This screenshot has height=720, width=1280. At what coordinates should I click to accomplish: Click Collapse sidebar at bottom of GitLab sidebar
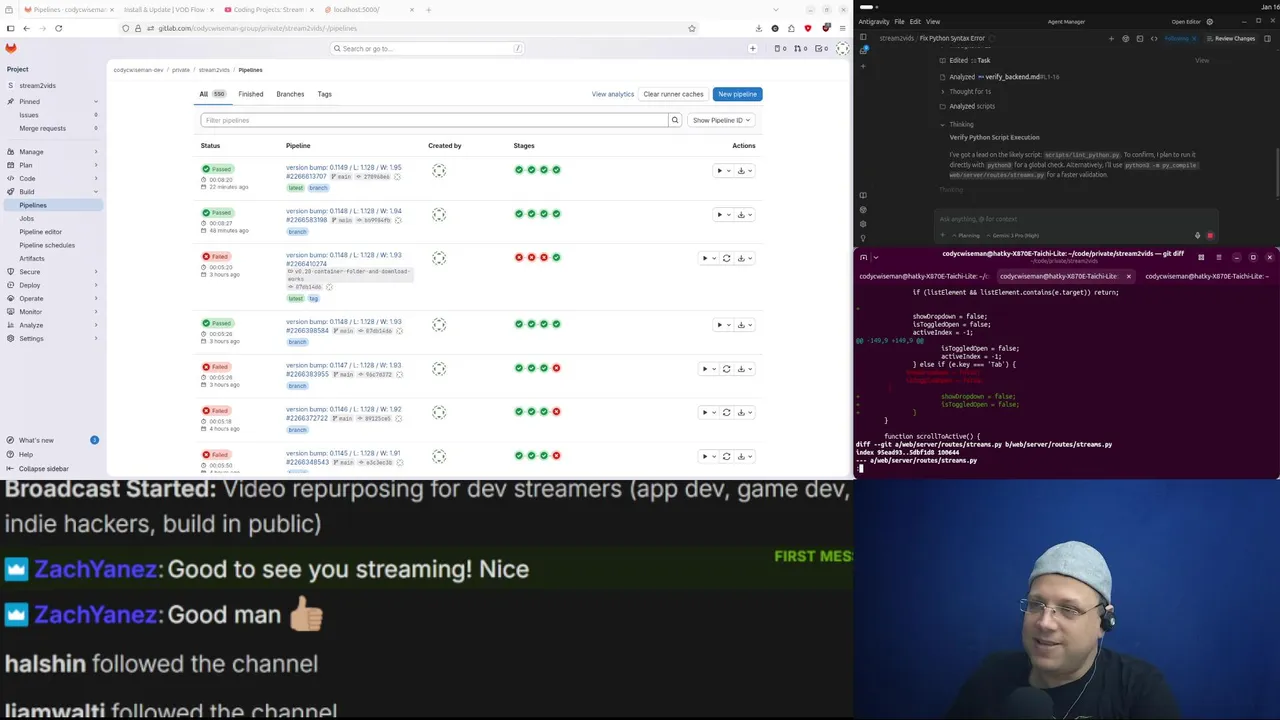click(x=38, y=469)
